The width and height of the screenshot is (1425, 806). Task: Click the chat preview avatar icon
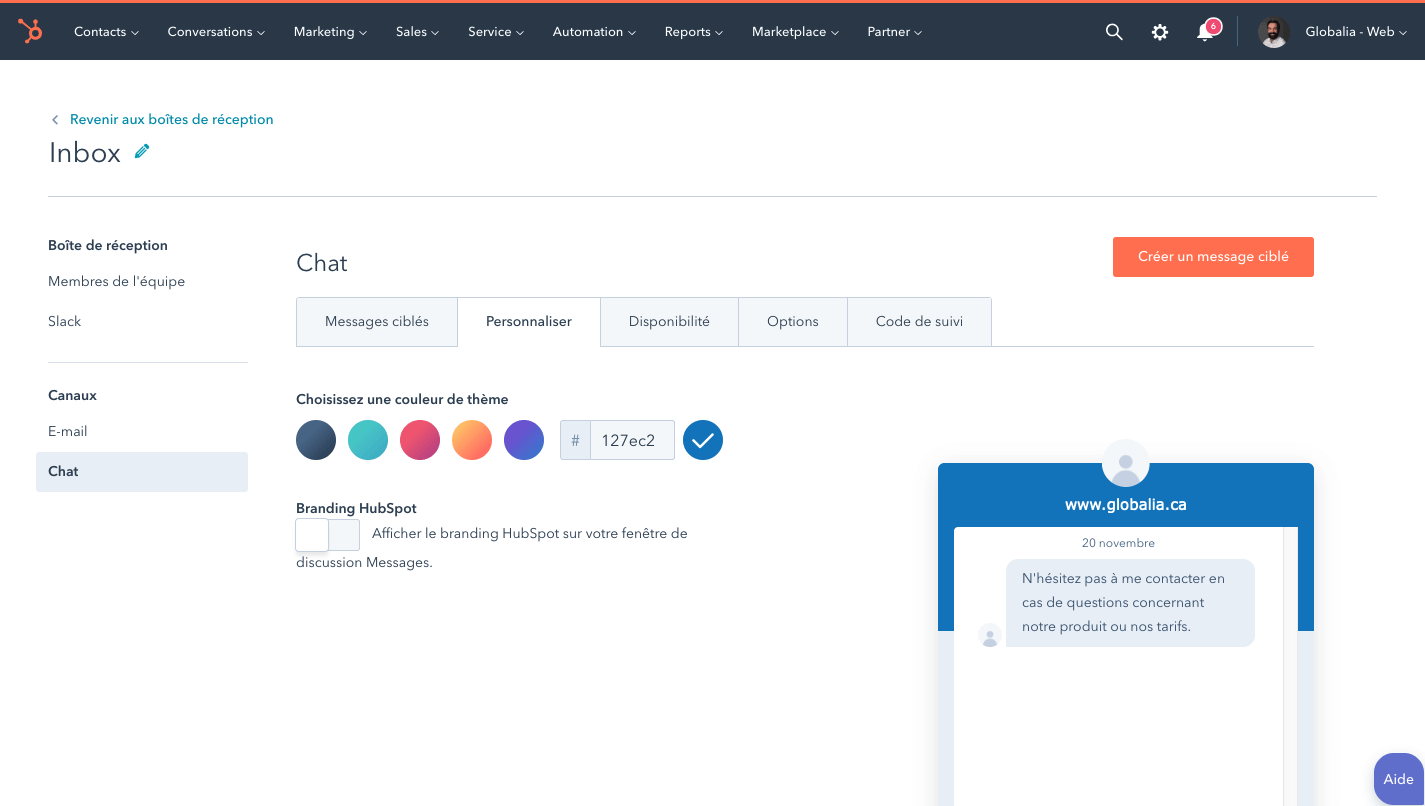[x=1125, y=464]
